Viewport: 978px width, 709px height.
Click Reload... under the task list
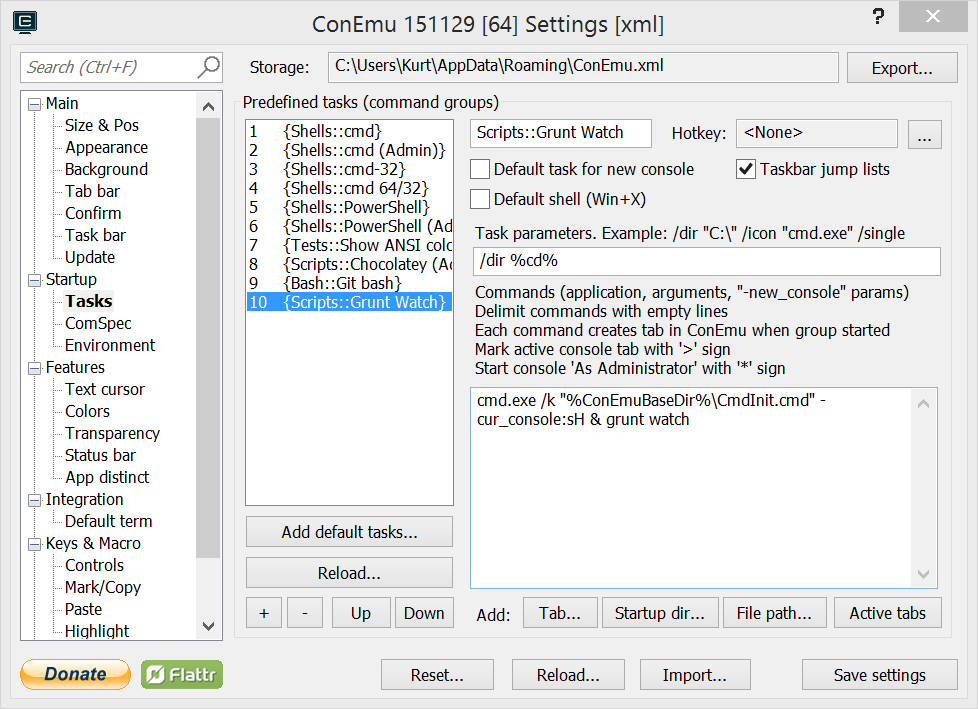click(x=349, y=573)
